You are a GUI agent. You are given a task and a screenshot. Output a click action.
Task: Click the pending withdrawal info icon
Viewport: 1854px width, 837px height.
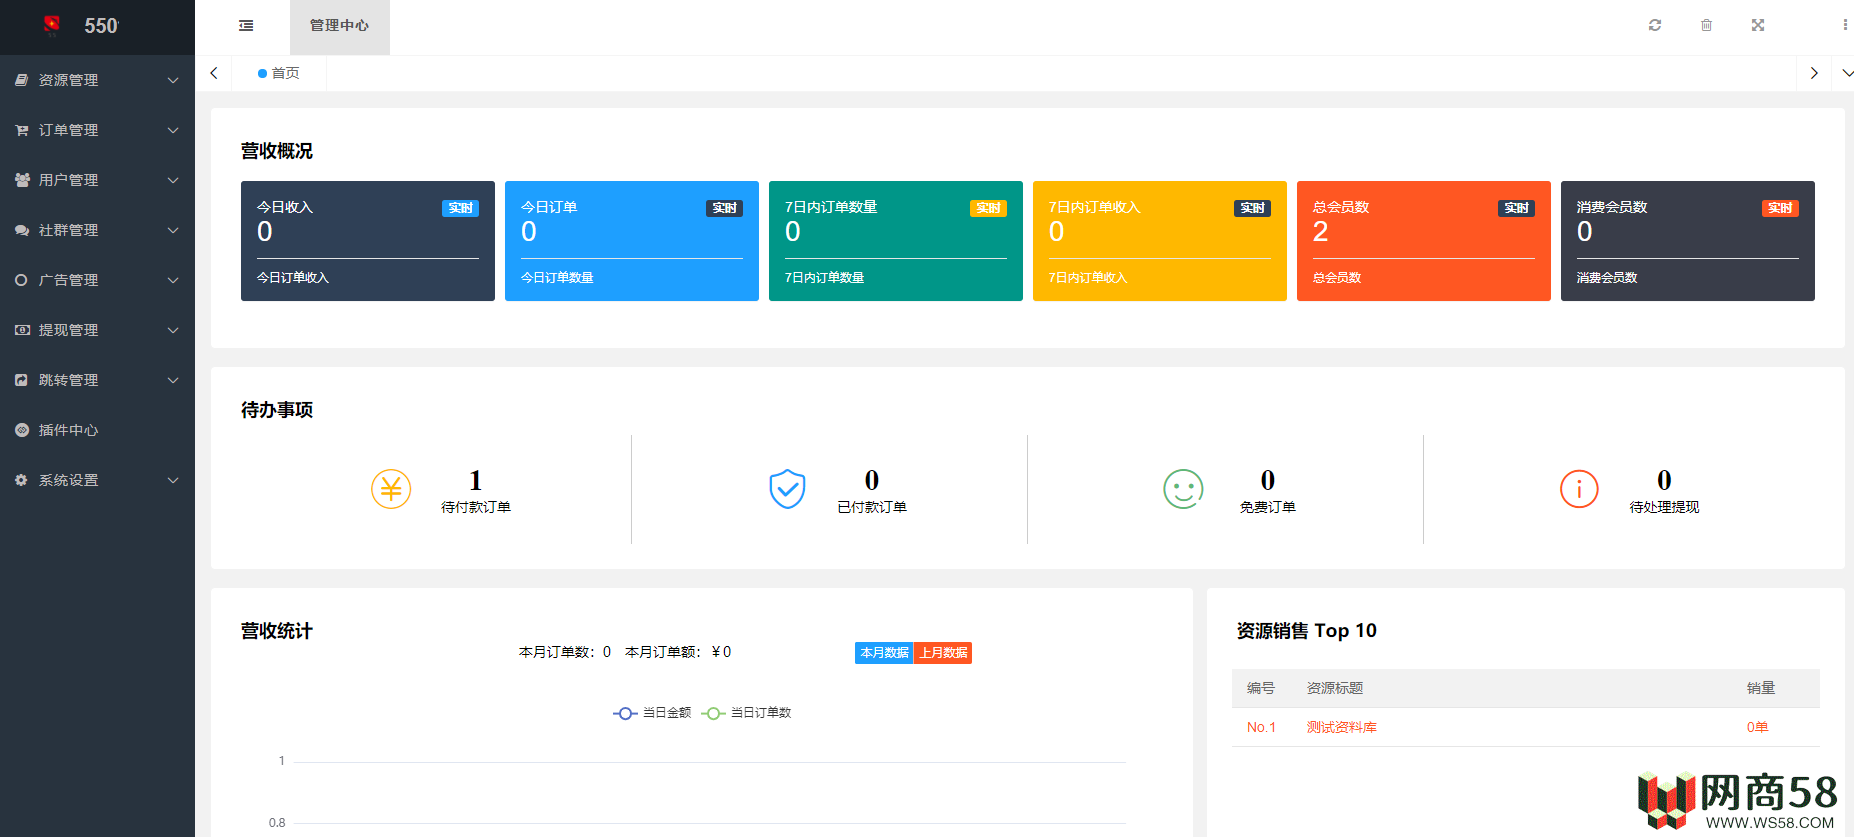pos(1579,489)
